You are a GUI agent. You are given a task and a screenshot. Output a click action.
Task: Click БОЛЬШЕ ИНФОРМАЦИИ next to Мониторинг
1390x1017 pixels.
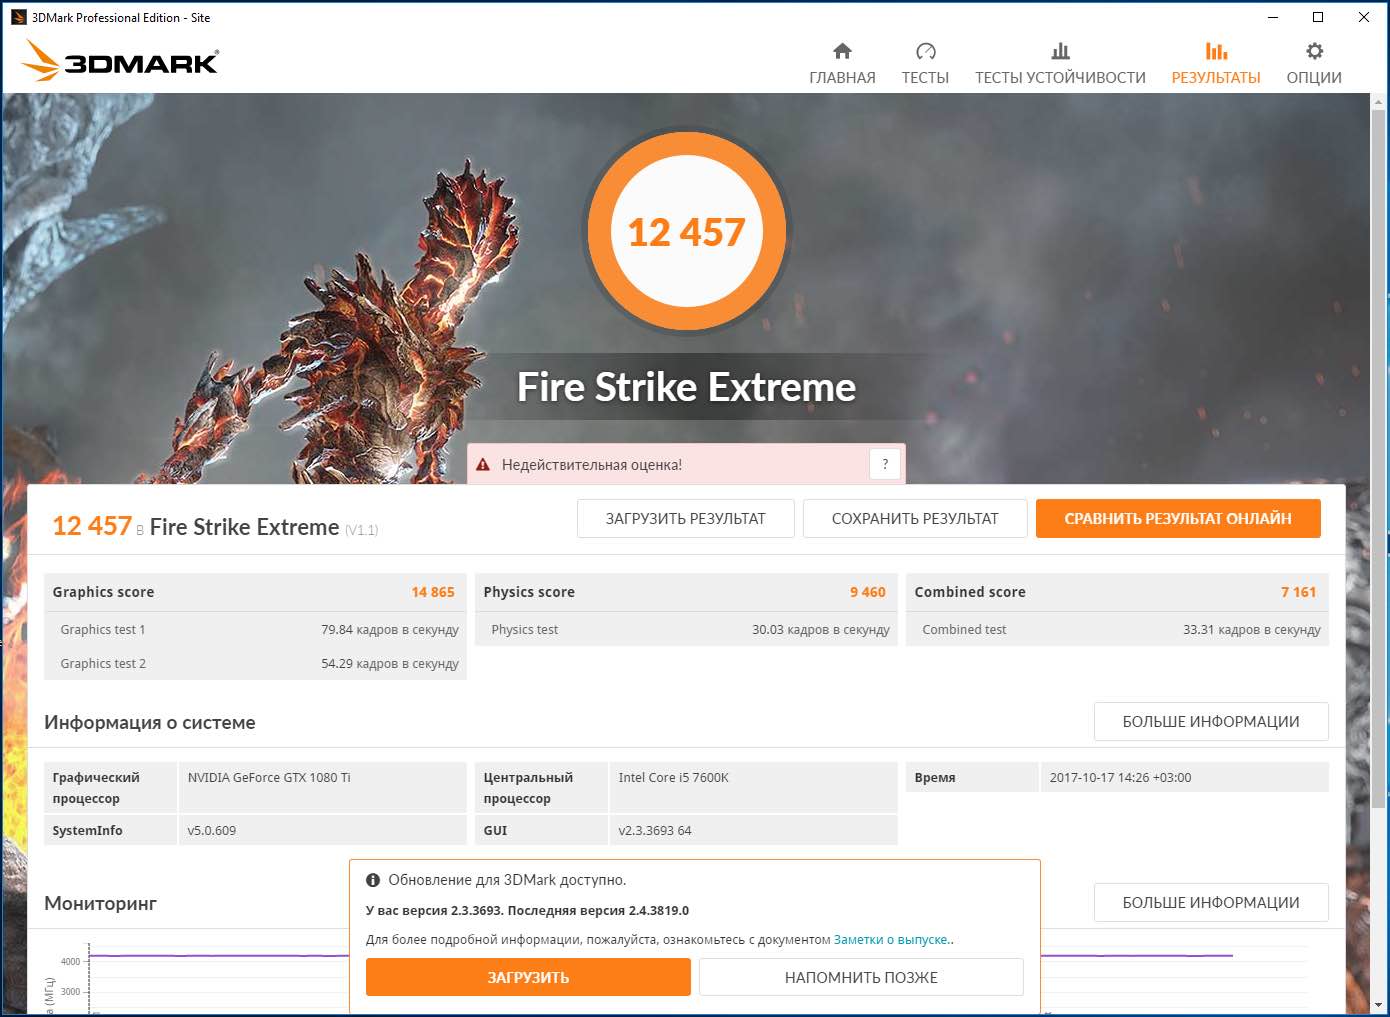[1211, 902]
